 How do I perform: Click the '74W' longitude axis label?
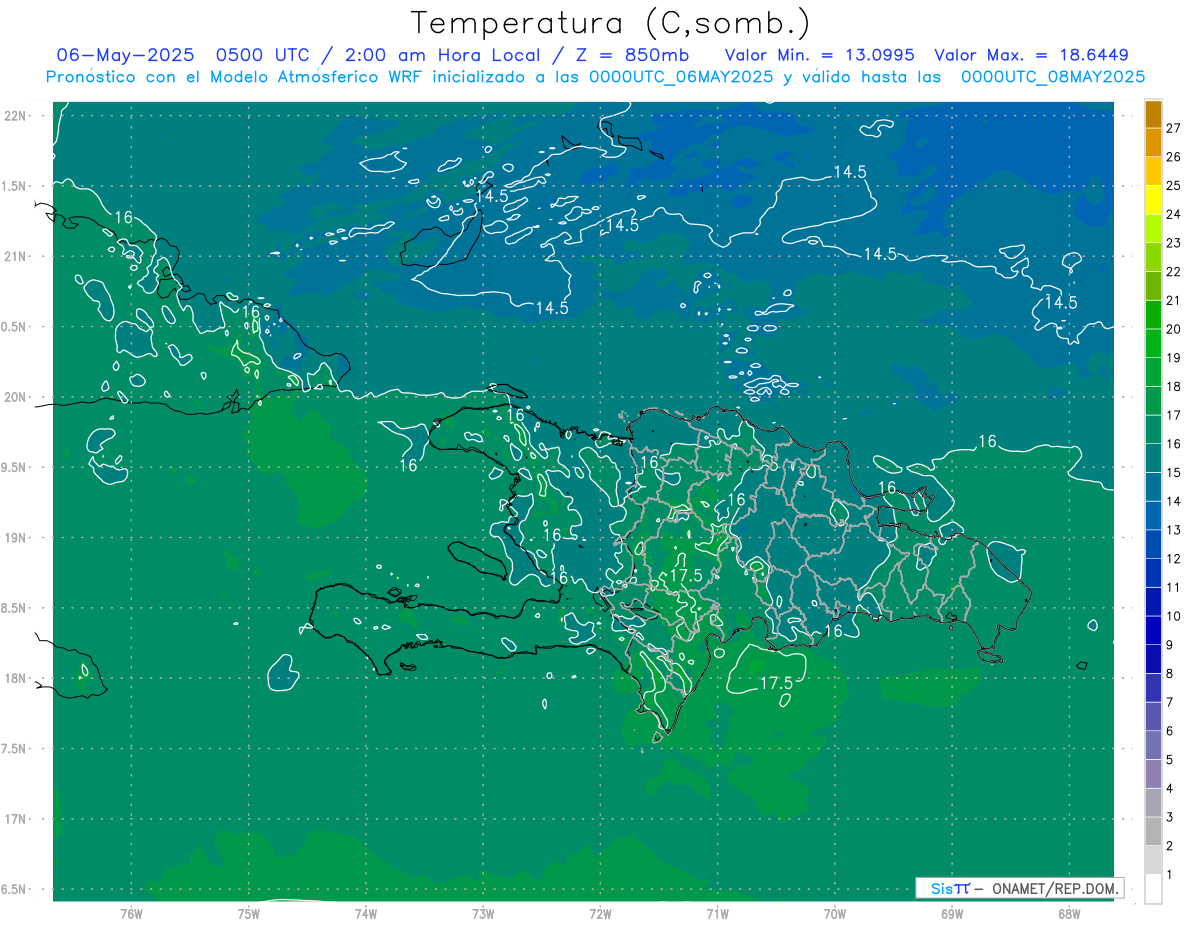[366, 913]
